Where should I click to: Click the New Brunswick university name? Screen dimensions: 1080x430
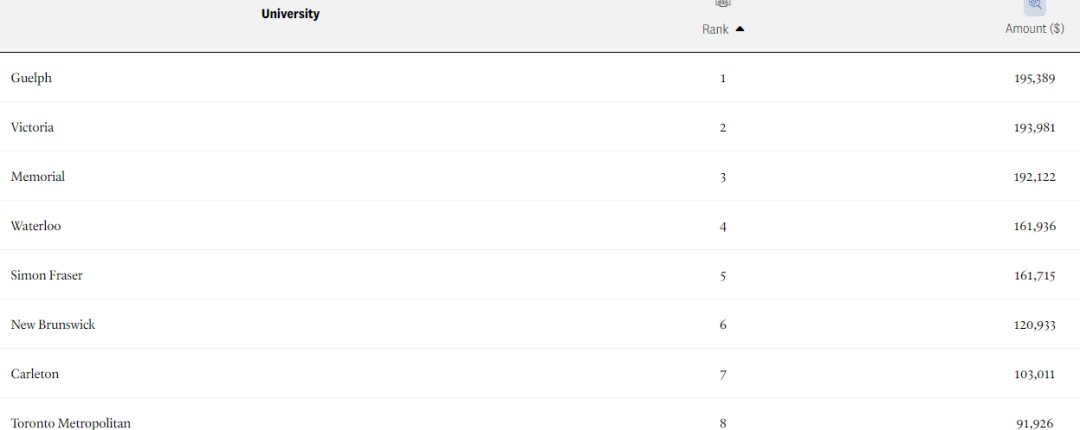(53, 325)
